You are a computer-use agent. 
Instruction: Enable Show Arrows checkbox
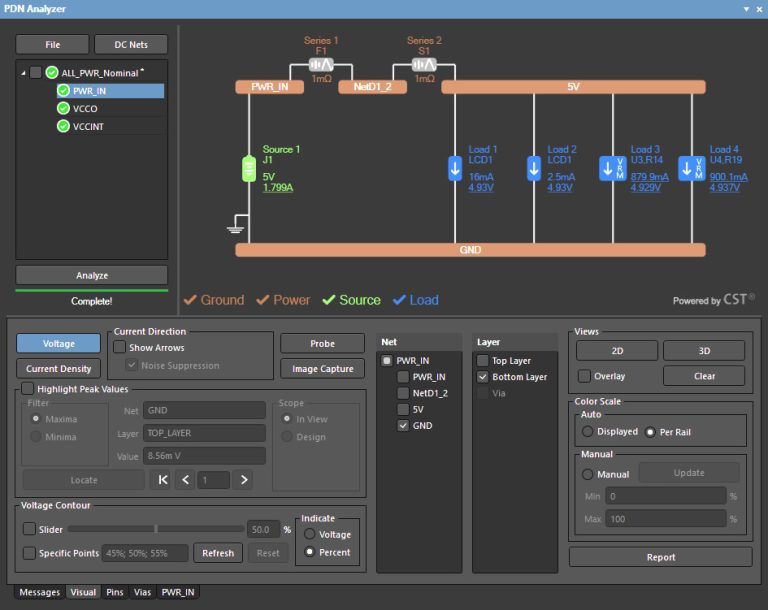point(120,347)
